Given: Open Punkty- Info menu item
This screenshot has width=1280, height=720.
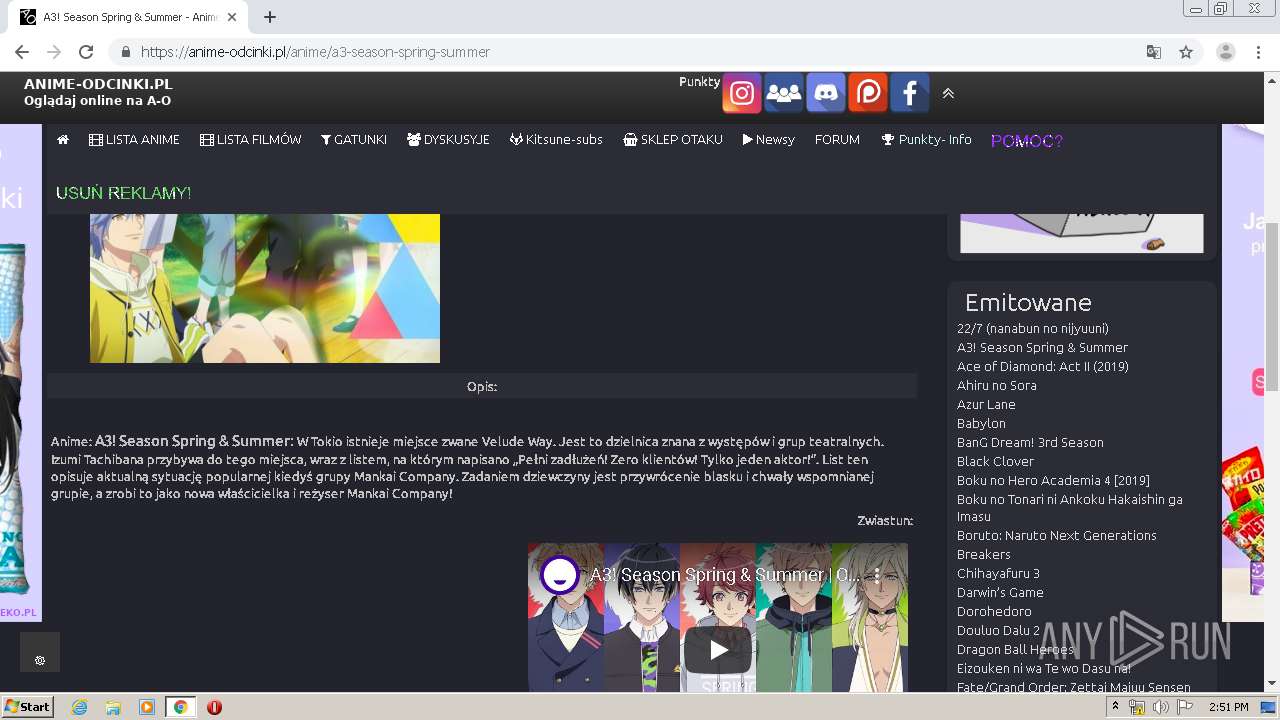Looking at the screenshot, I should 926,140.
